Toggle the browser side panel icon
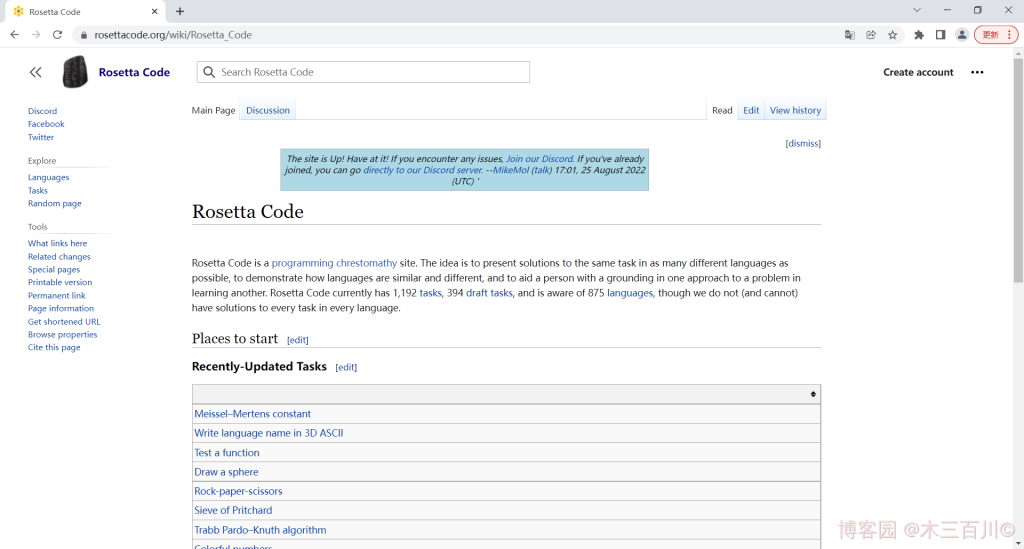This screenshot has height=549, width=1024. click(x=940, y=35)
